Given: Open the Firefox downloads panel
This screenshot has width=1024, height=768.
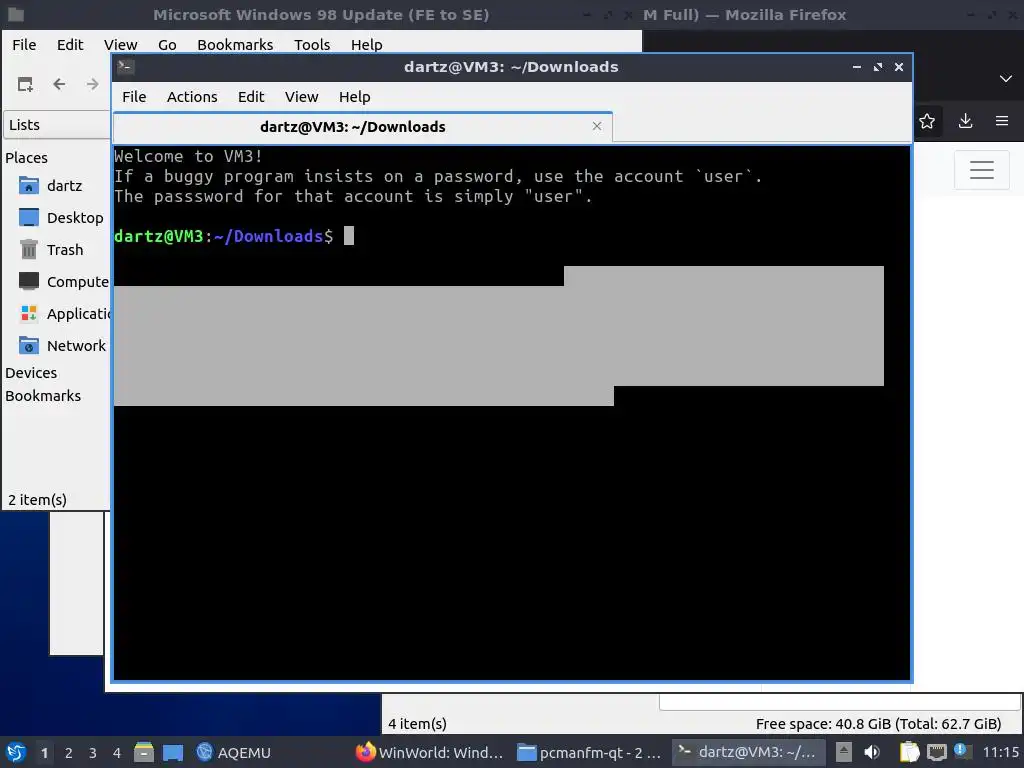Looking at the screenshot, I should pyautogui.click(x=965, y=121).
